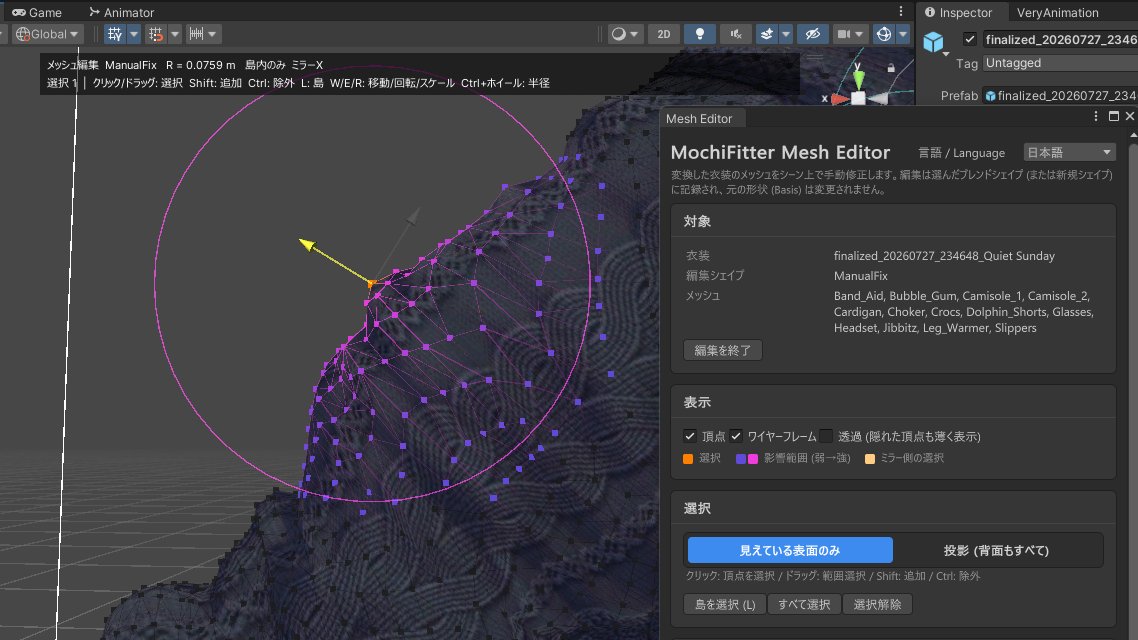Image resolution: width=1138 pixels, height=640 pixels.
Task: Toggle scene audio mute icon
Action: (x=735, y=34)
